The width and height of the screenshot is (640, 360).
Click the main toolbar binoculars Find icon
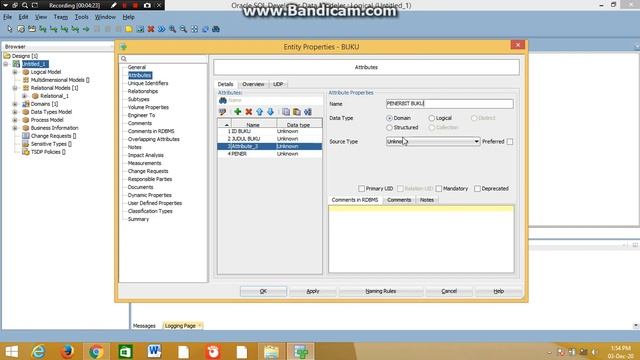[216, 29]
